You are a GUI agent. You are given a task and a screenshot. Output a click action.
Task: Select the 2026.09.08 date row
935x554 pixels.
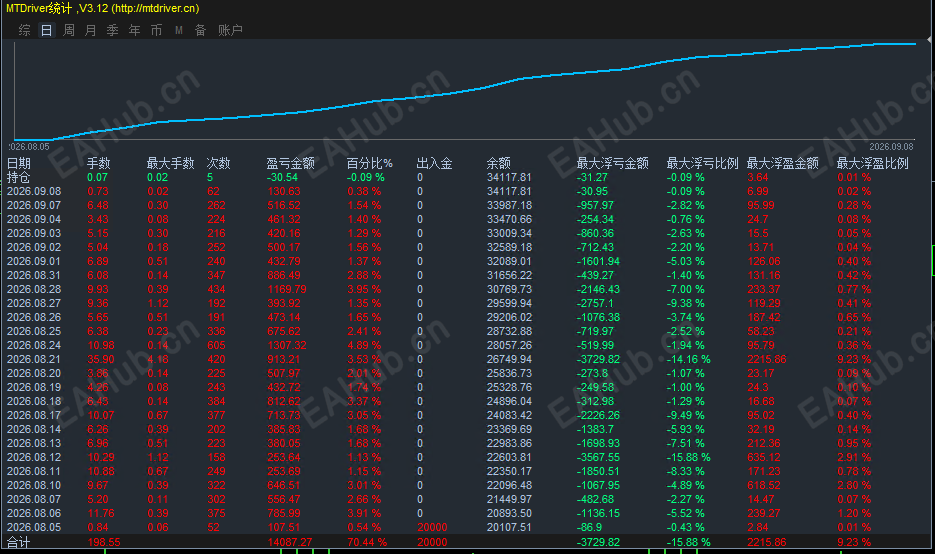point(465,191)
